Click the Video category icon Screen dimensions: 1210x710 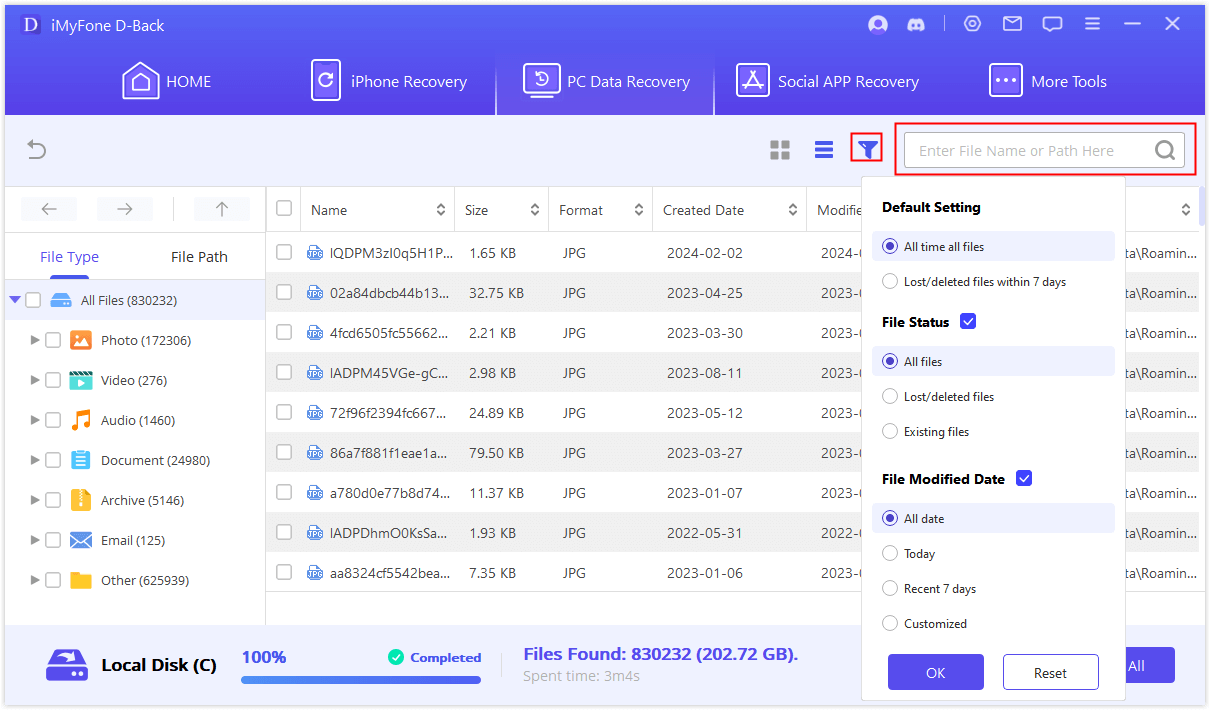(x=81, y=380)
